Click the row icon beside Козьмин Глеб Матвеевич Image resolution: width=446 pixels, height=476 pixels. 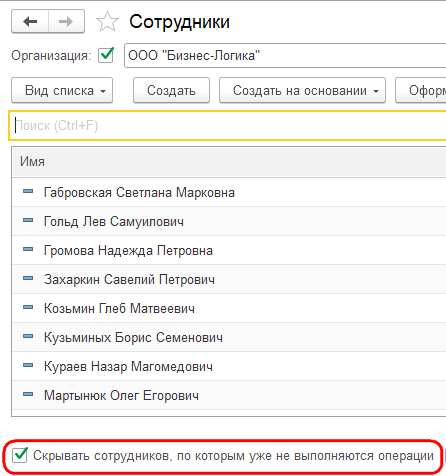click(x=28, y=307)
